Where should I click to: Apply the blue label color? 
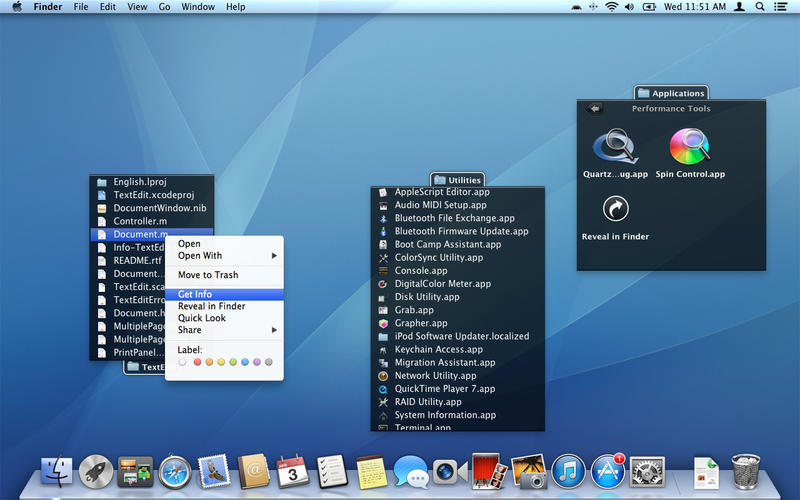point(245,362)
